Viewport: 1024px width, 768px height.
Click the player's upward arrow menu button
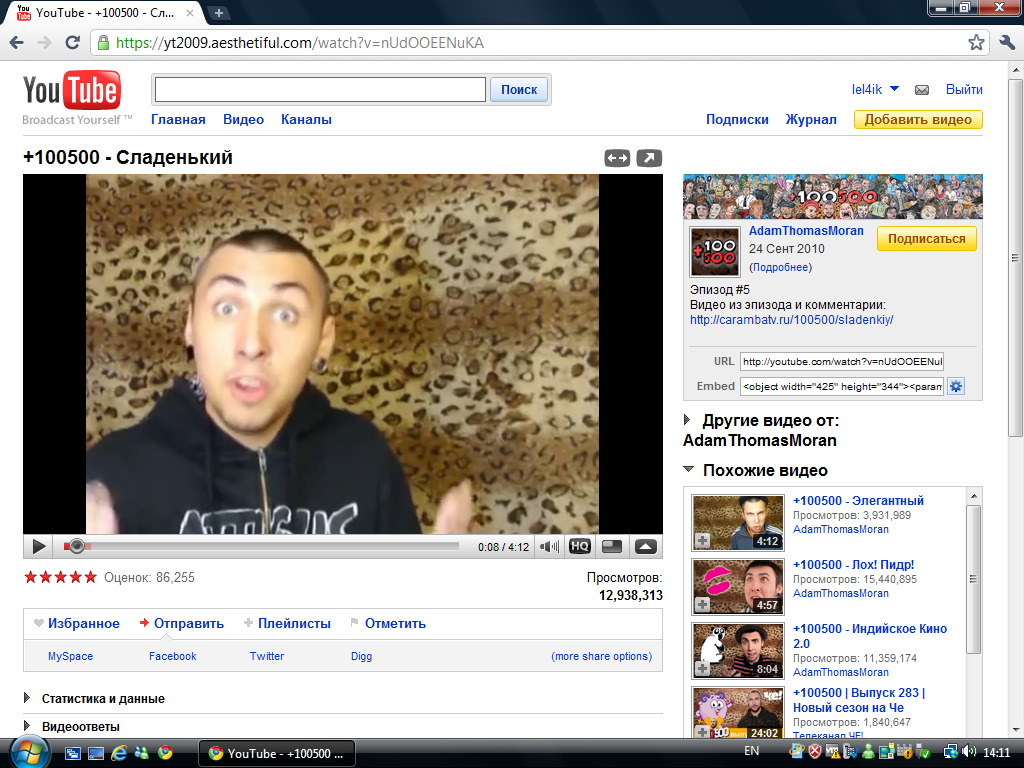645,547
